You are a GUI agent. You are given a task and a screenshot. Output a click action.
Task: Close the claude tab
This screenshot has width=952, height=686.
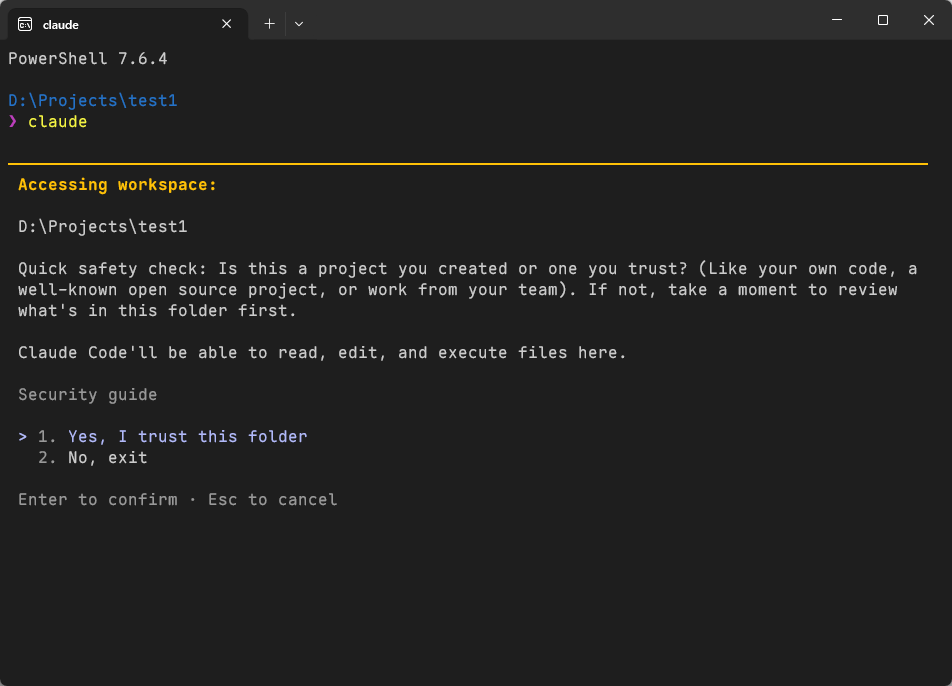pyautogui.click(x=226, y=24)
